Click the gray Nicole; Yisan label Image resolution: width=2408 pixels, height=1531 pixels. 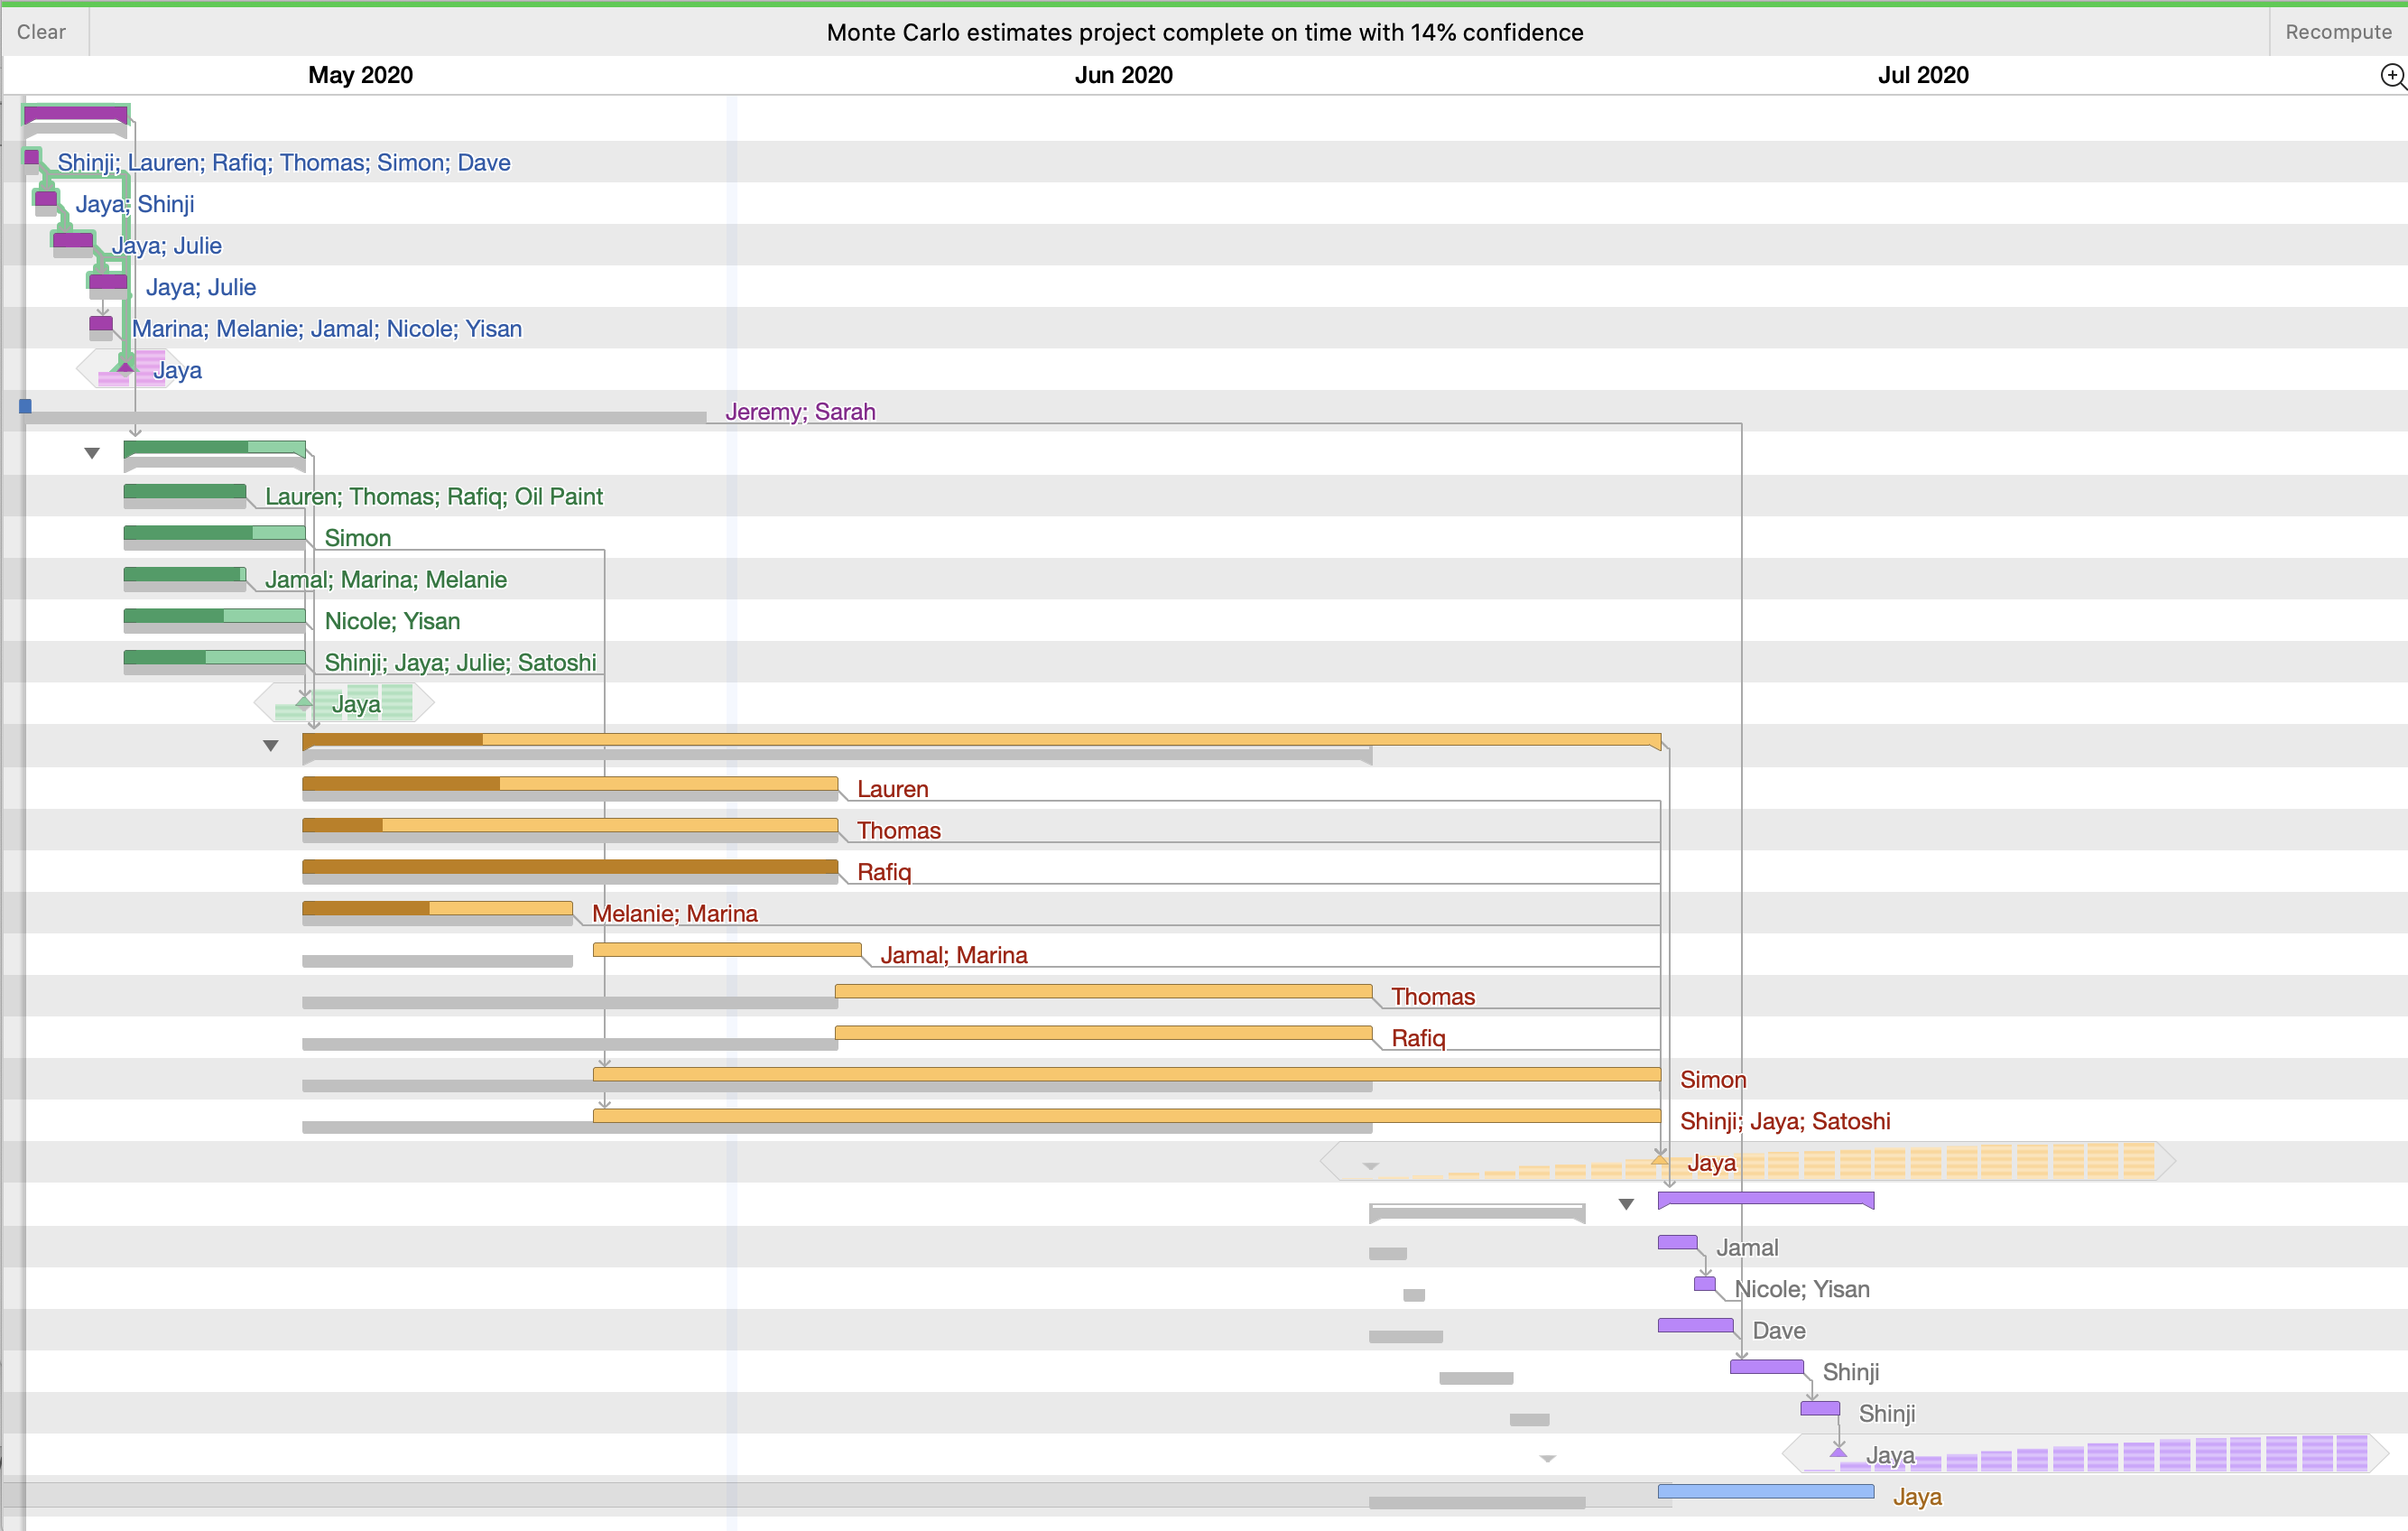pyautogui.click(x=1801, y=1290)
